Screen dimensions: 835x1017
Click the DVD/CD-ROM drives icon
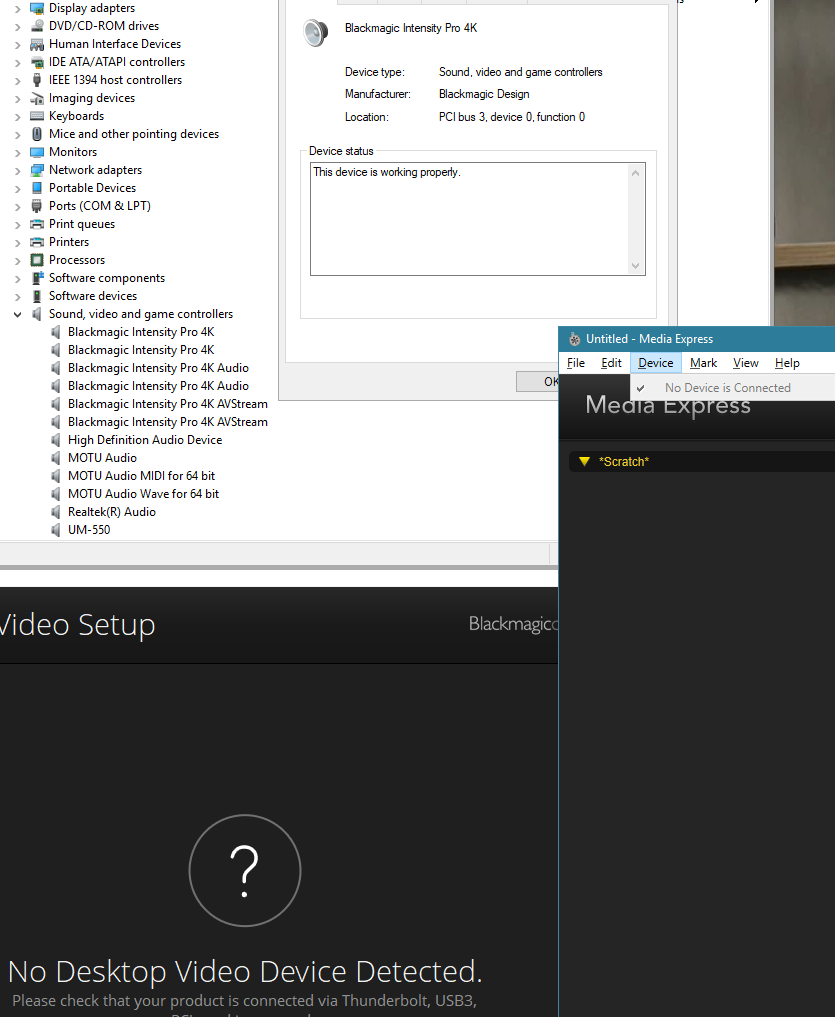click(37, 26)
